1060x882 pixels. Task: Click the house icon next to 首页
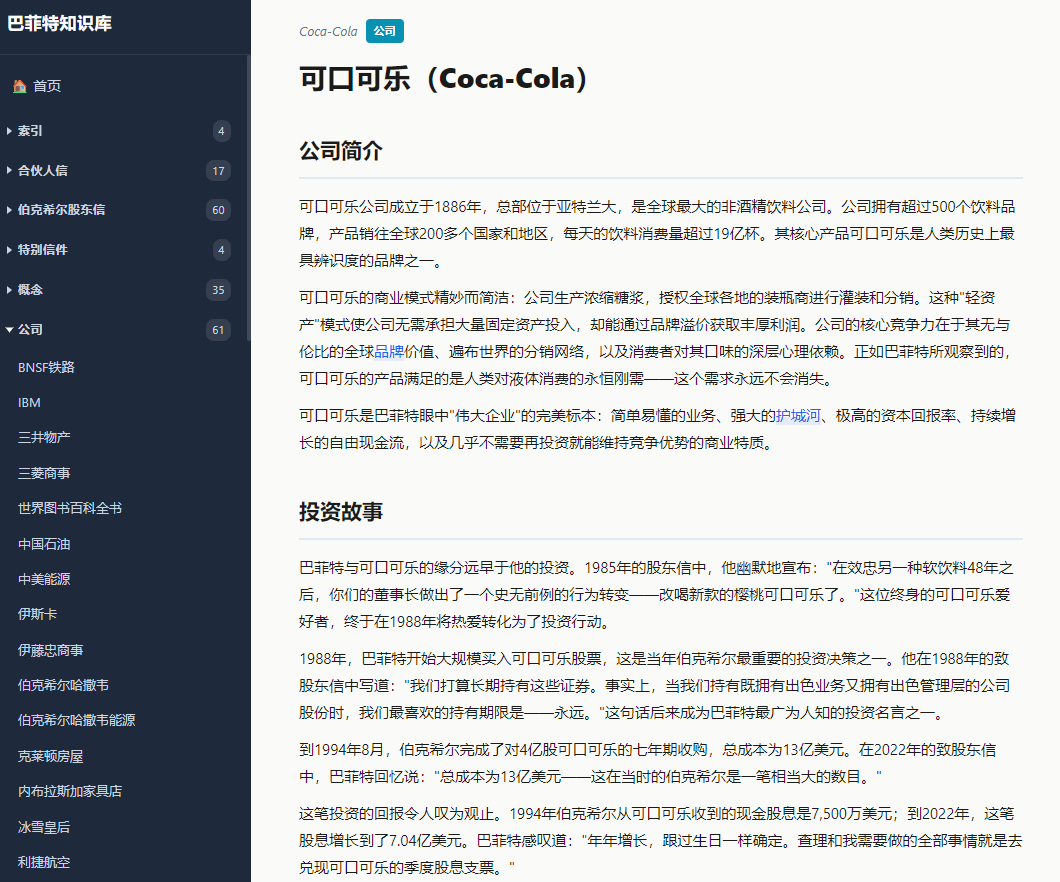click(x=20, y=86)
